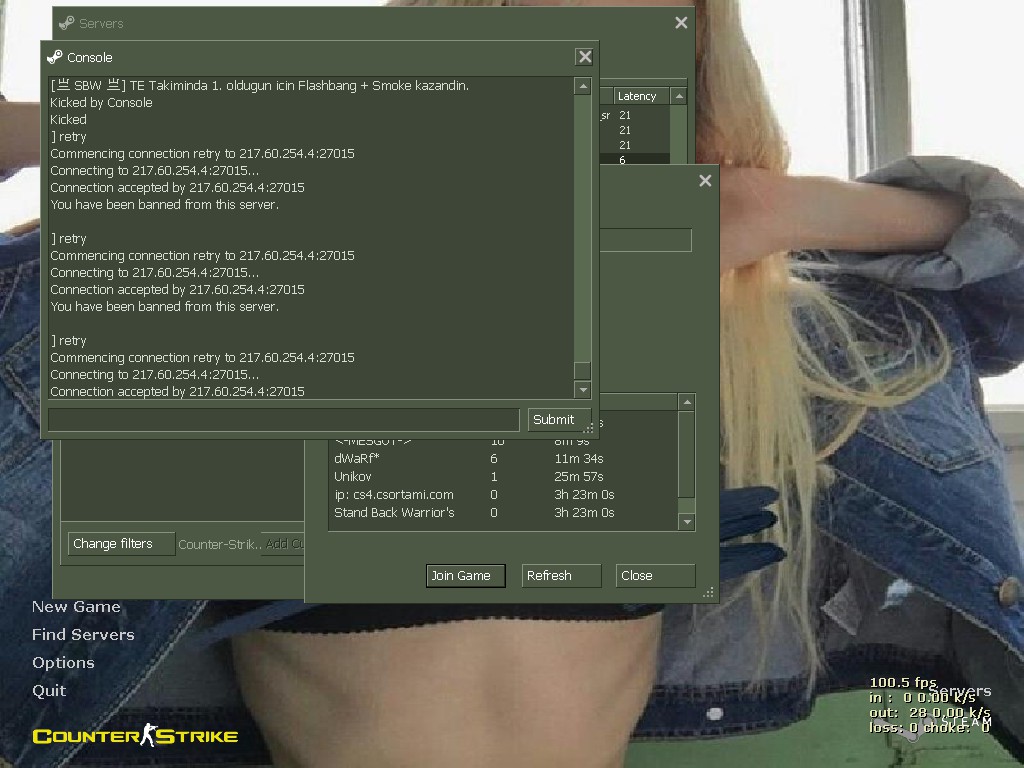Click the server address field in dialog
The width and height of the screenshot is (1024, 768).
645,240
